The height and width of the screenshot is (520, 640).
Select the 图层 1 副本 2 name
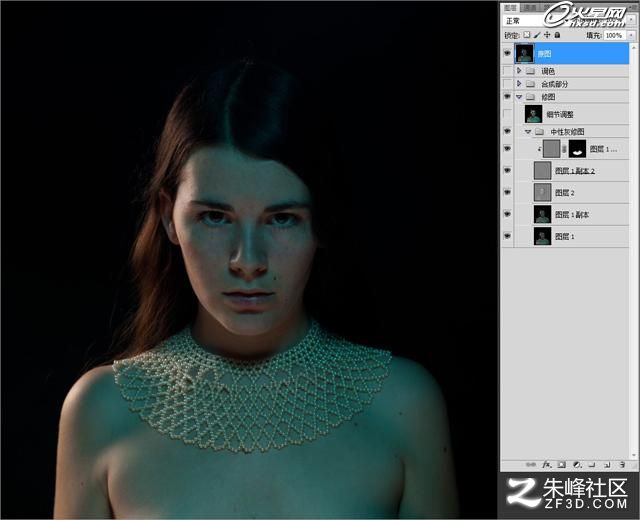click(x=575, y=171)
